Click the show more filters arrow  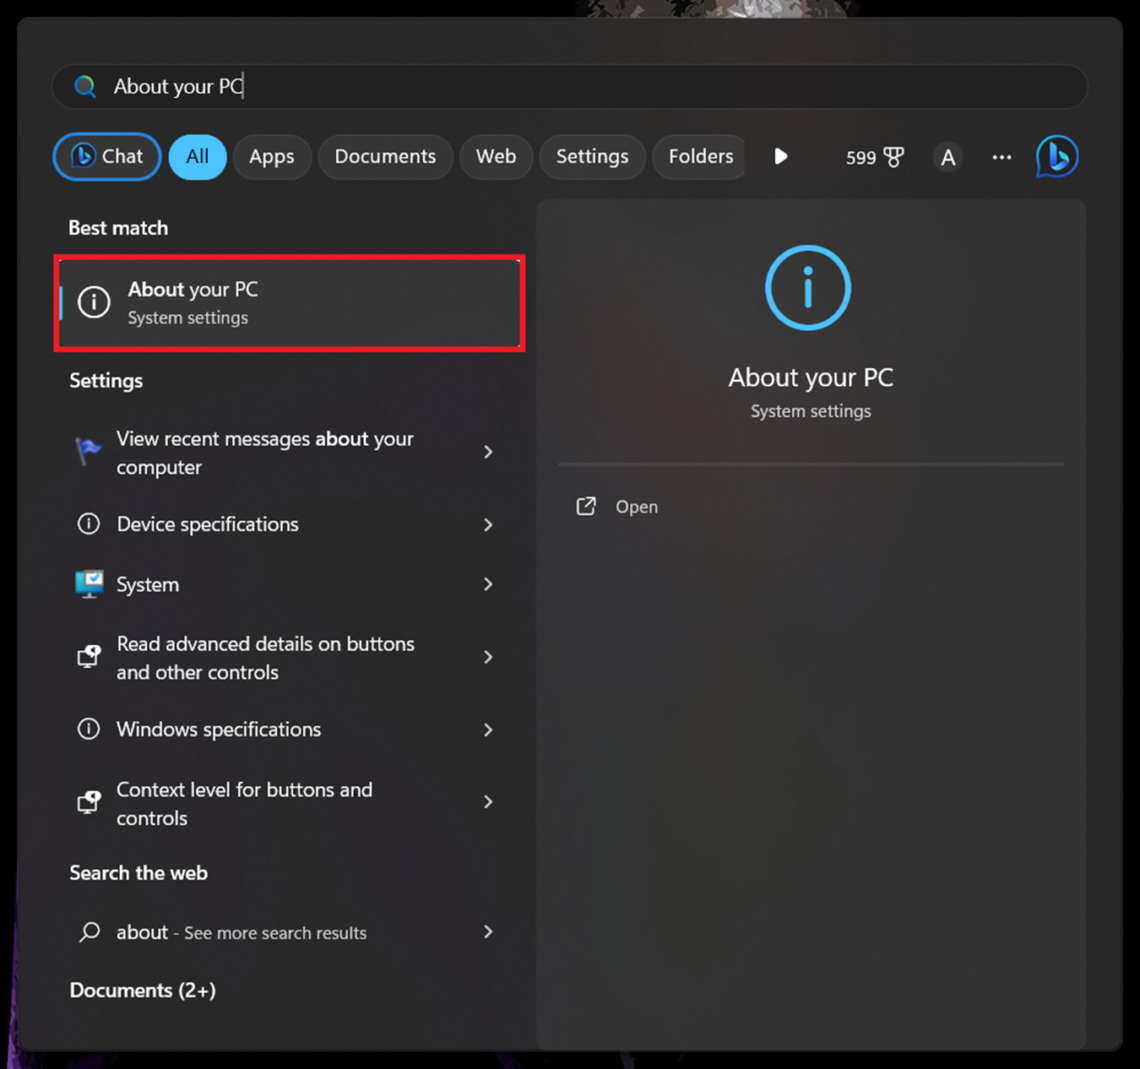click(780, 156)
